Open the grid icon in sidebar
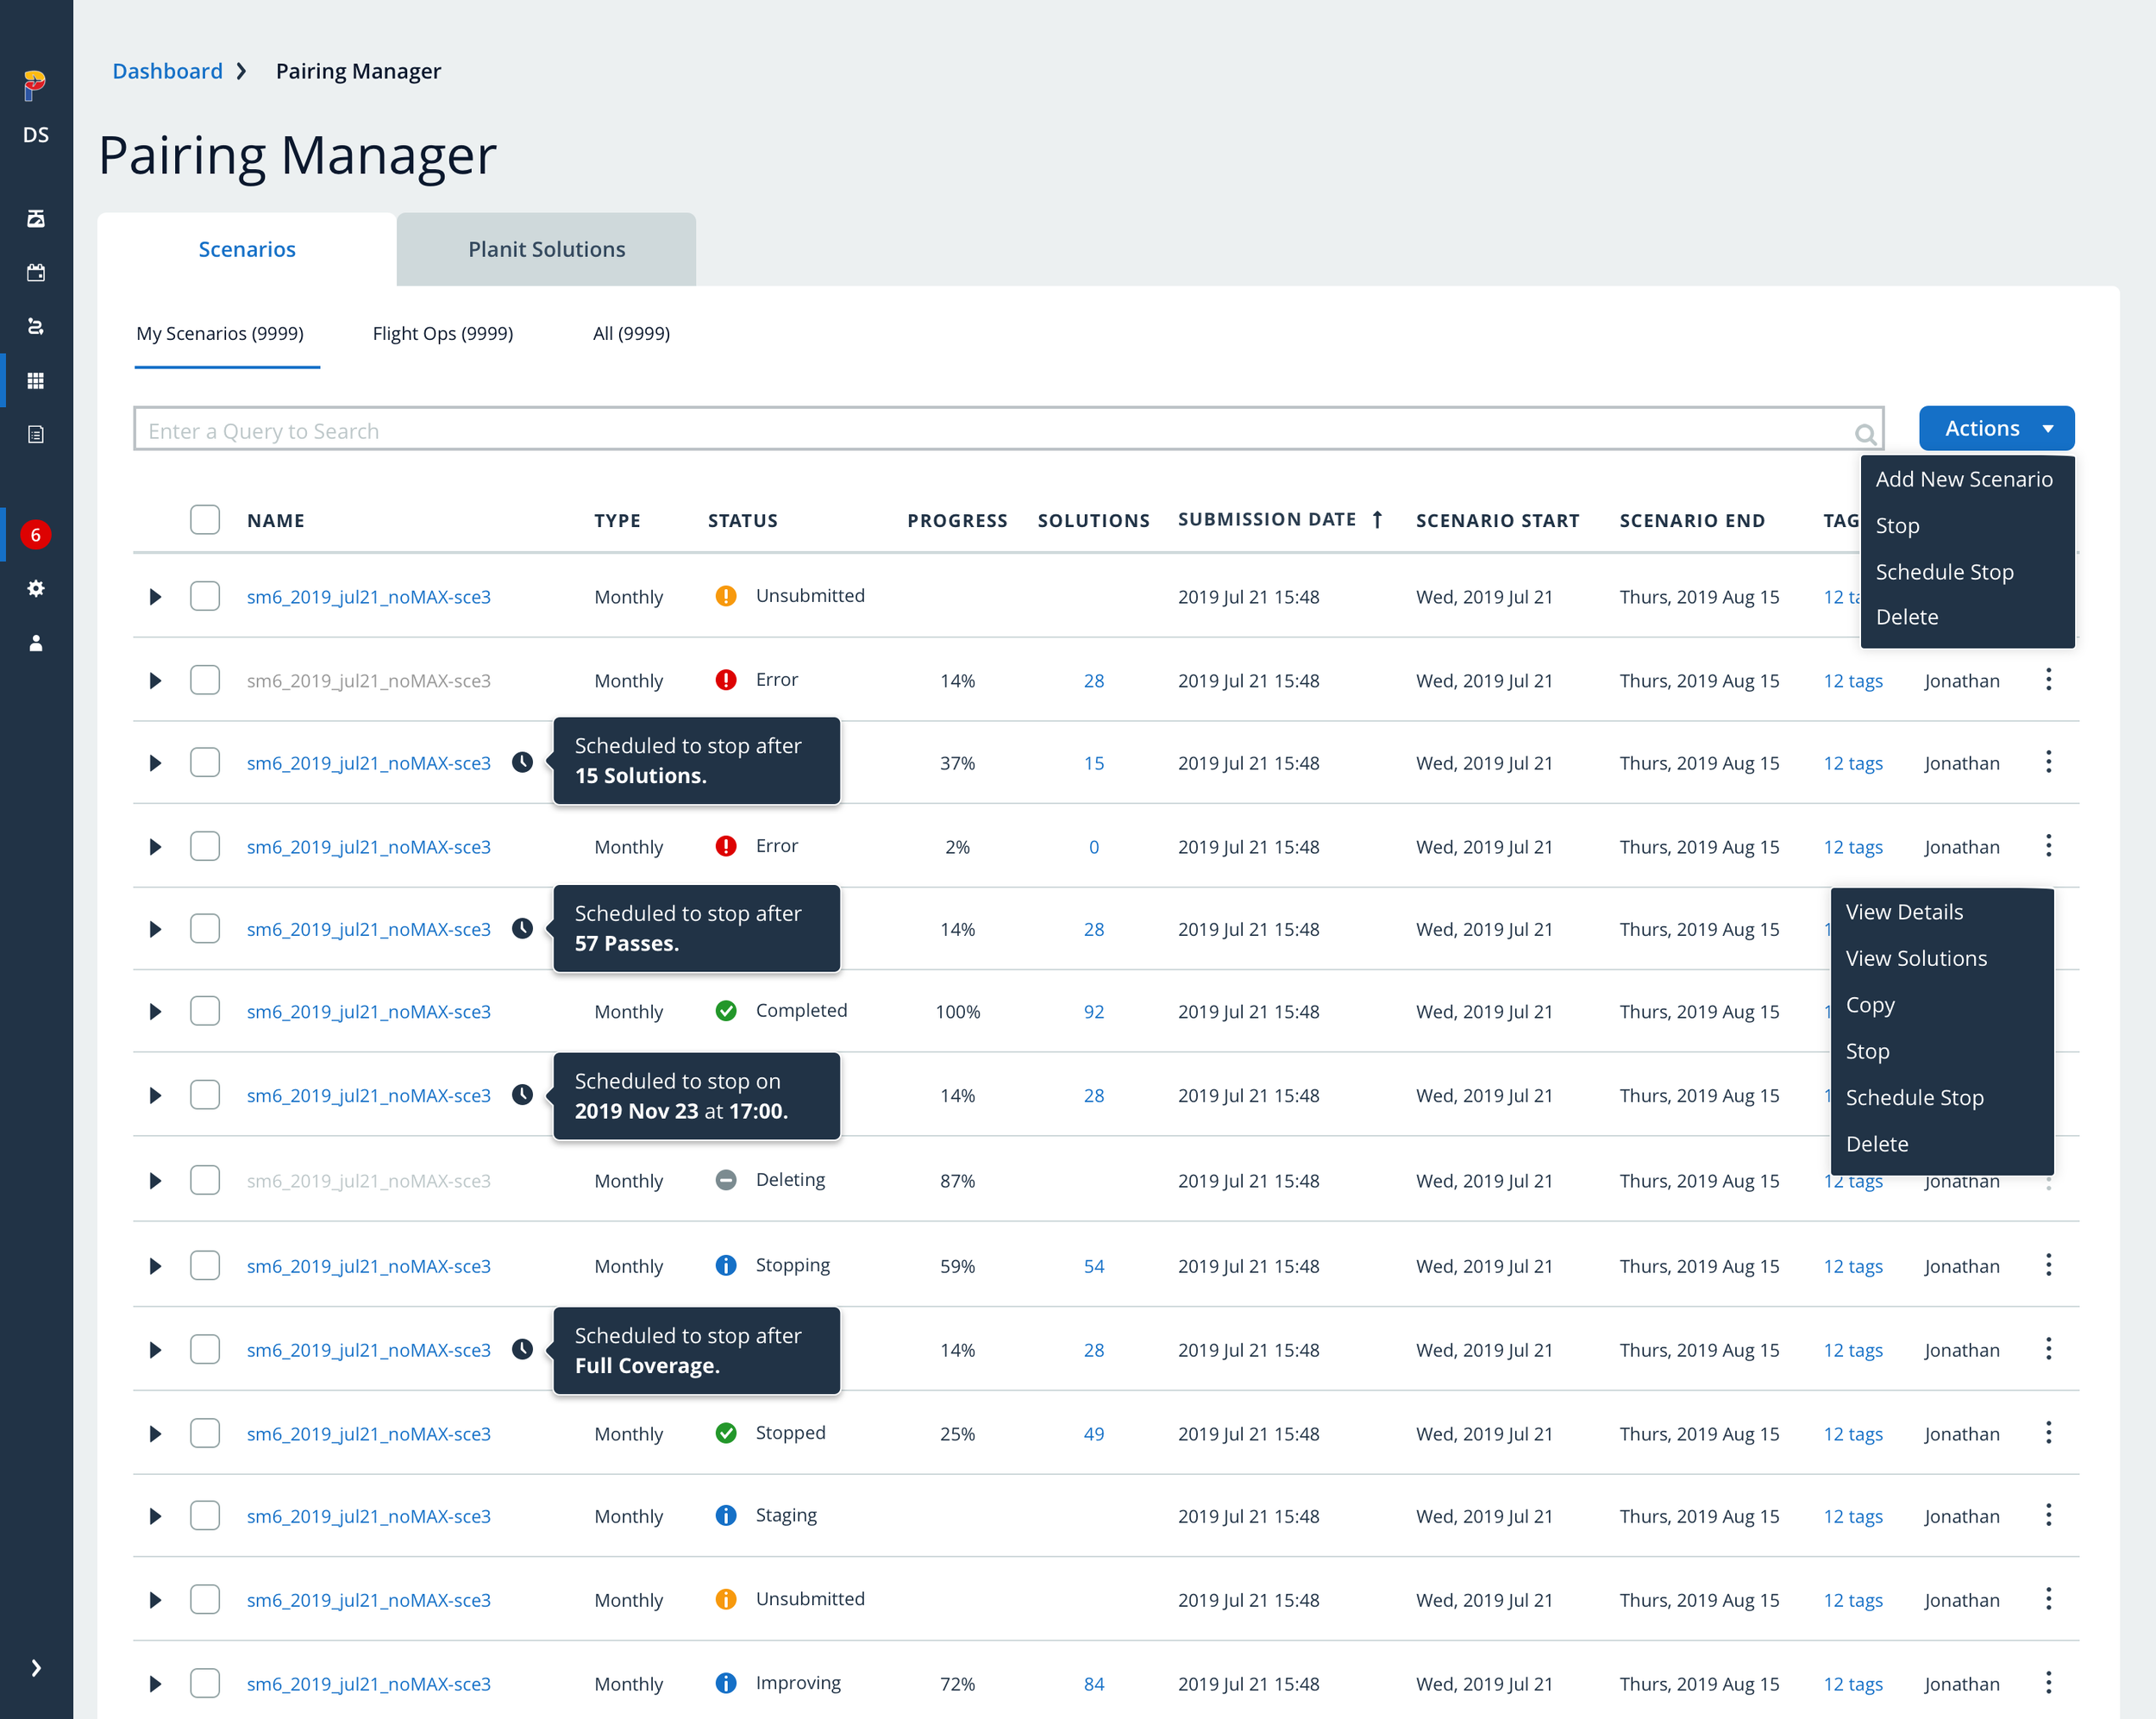This screenshot has height=1719, width=2156. coord(36,380)
